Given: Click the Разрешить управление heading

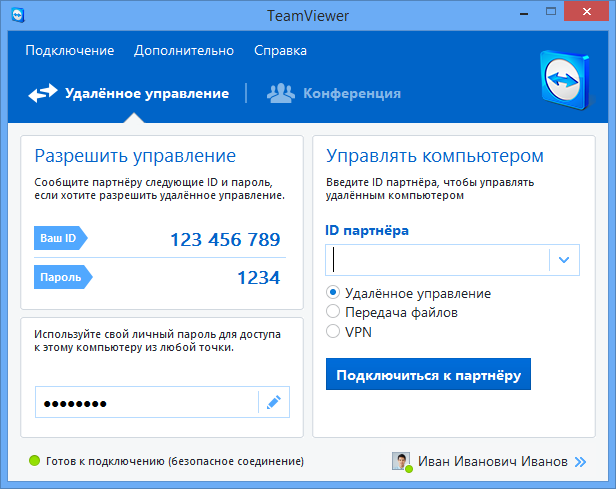Looking at the screenshot, I should 135,156.
